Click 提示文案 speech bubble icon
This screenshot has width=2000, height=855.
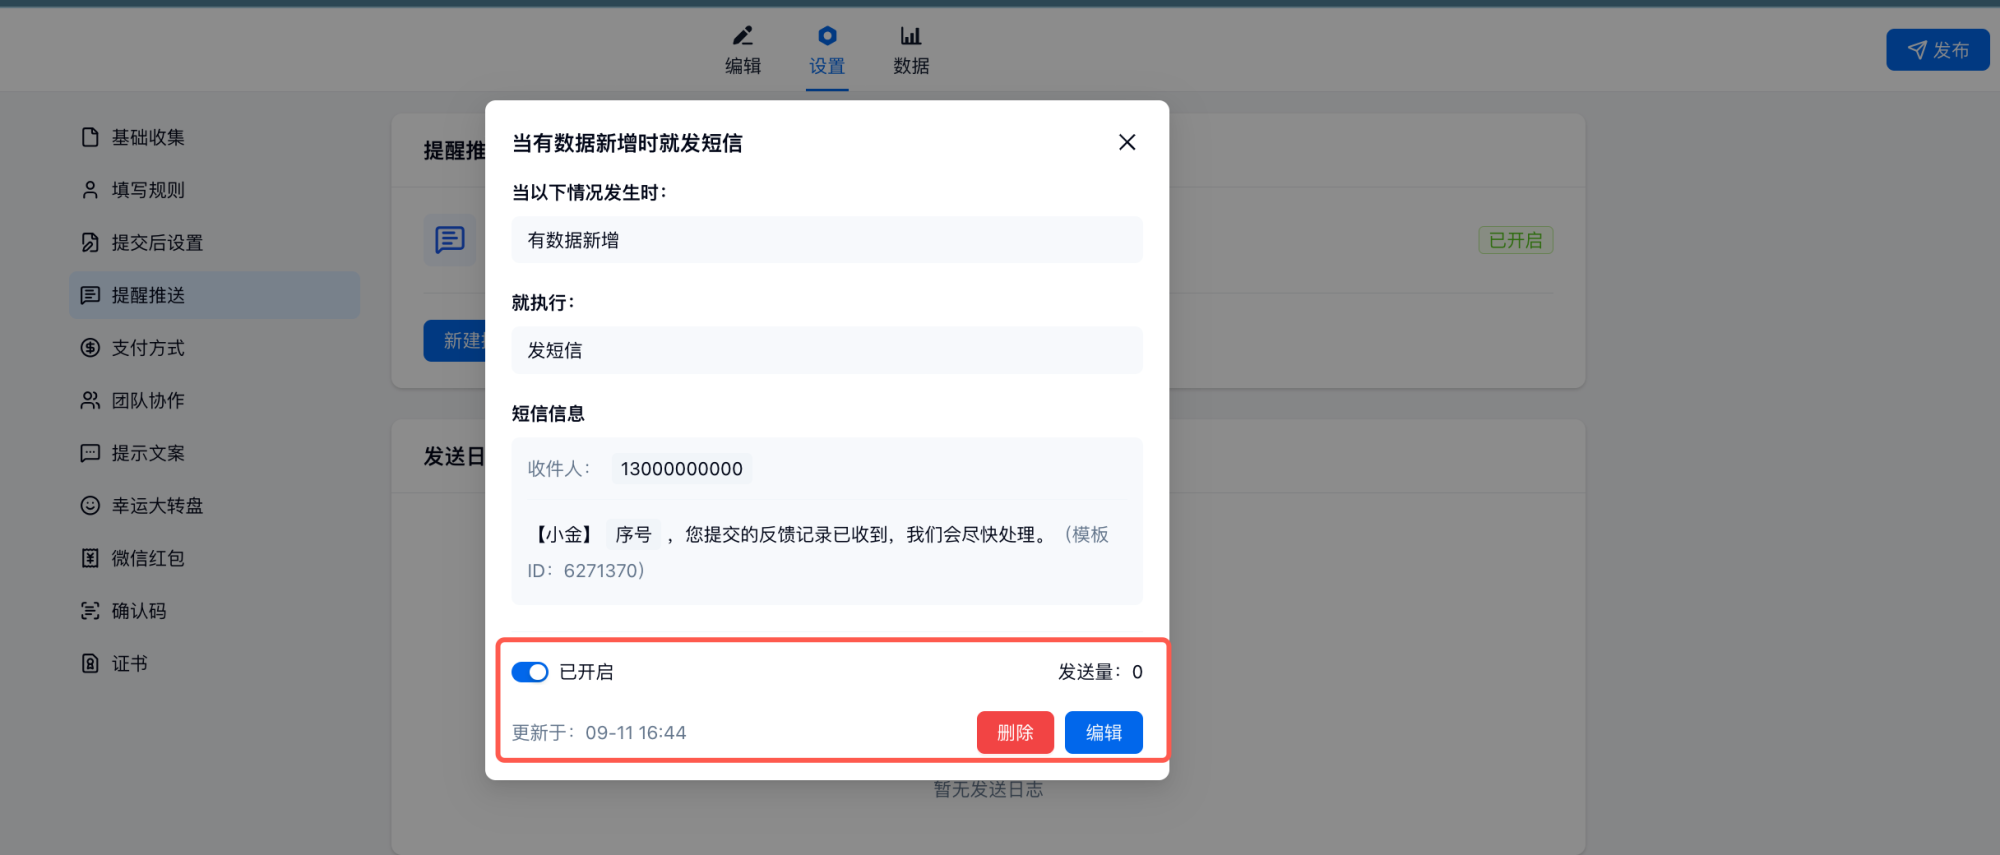pos(90,453)
